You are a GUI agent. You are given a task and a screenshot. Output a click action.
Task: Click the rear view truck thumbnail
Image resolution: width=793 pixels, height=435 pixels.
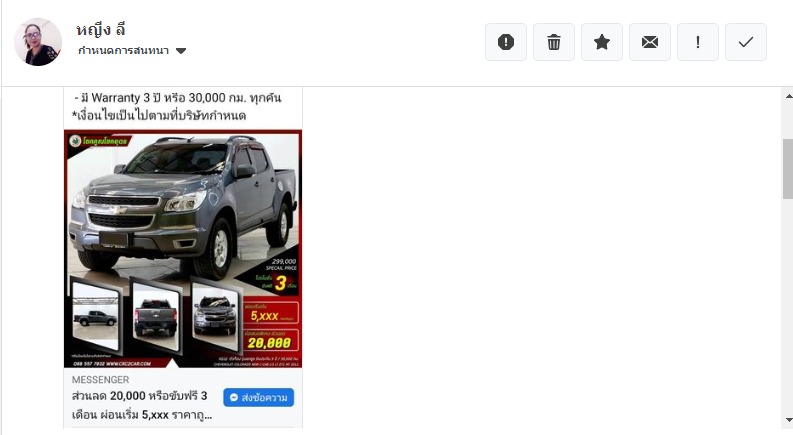[x=155, y=316]
